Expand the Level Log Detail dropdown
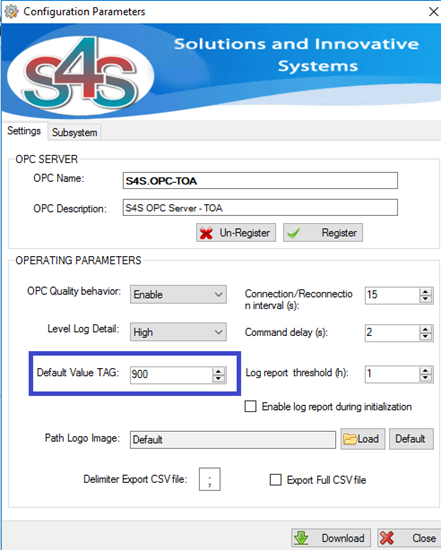This screenshot has height=550, width=441. [178, 332]
